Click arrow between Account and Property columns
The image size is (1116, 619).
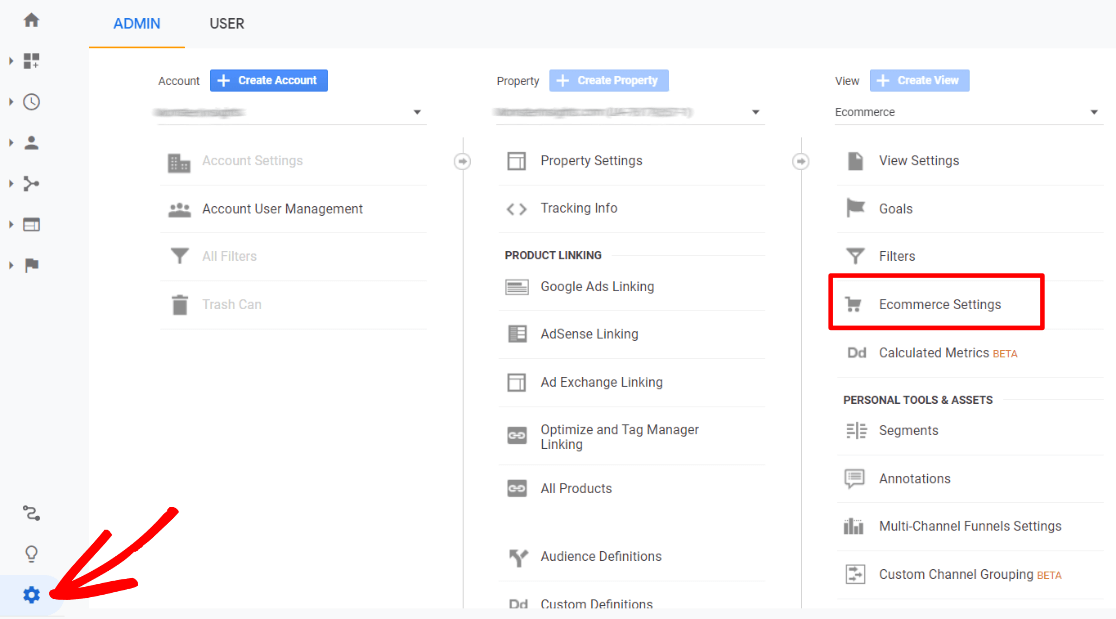click(463, 162)
